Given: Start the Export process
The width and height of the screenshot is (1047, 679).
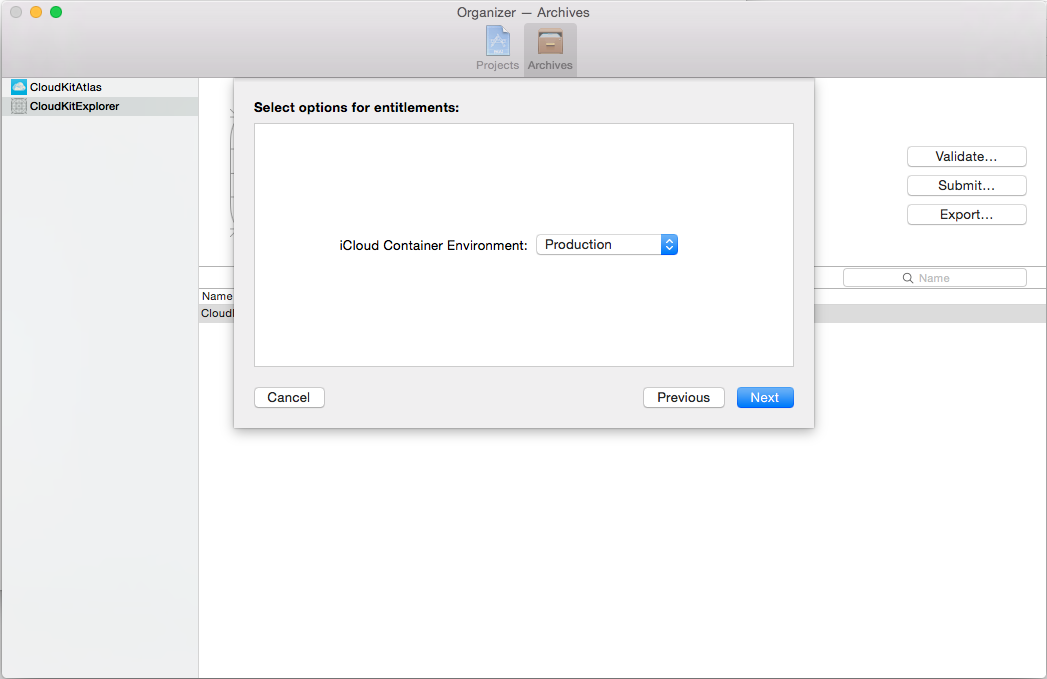Looking at the screenshot, I should click(966, 214).
